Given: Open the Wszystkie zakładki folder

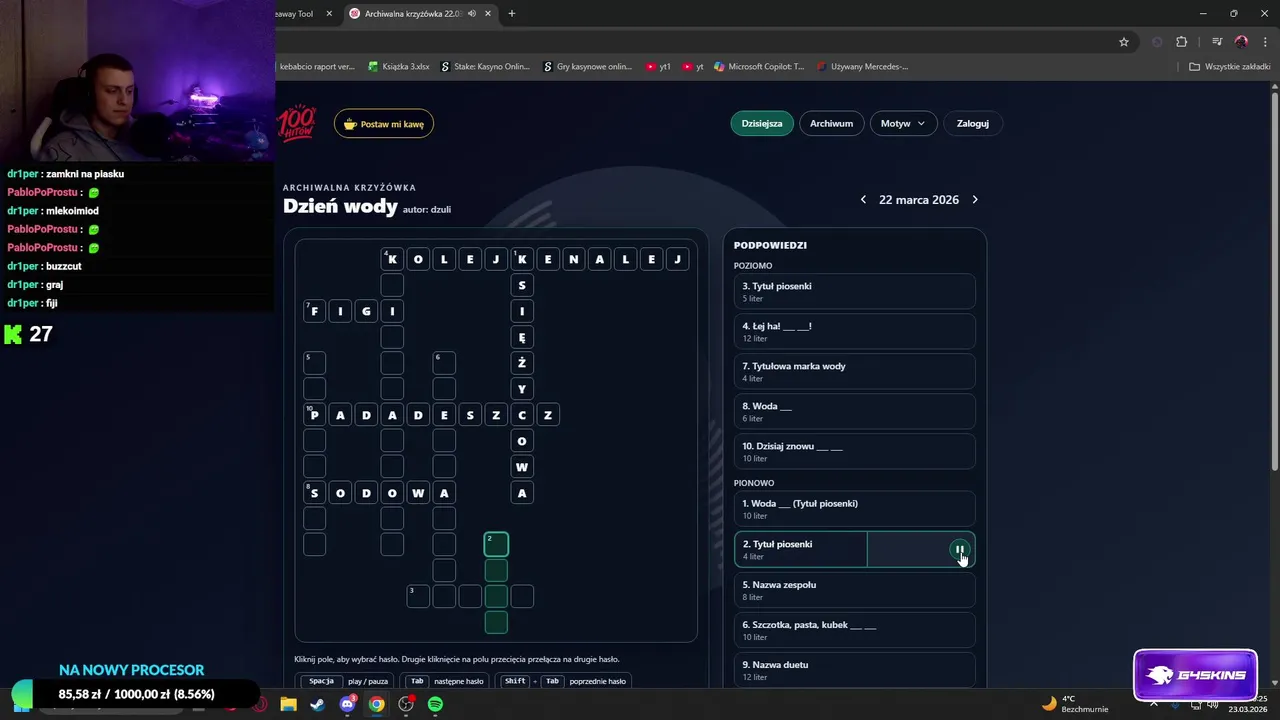Looking at the screenshot, I should coord(1230,67).
